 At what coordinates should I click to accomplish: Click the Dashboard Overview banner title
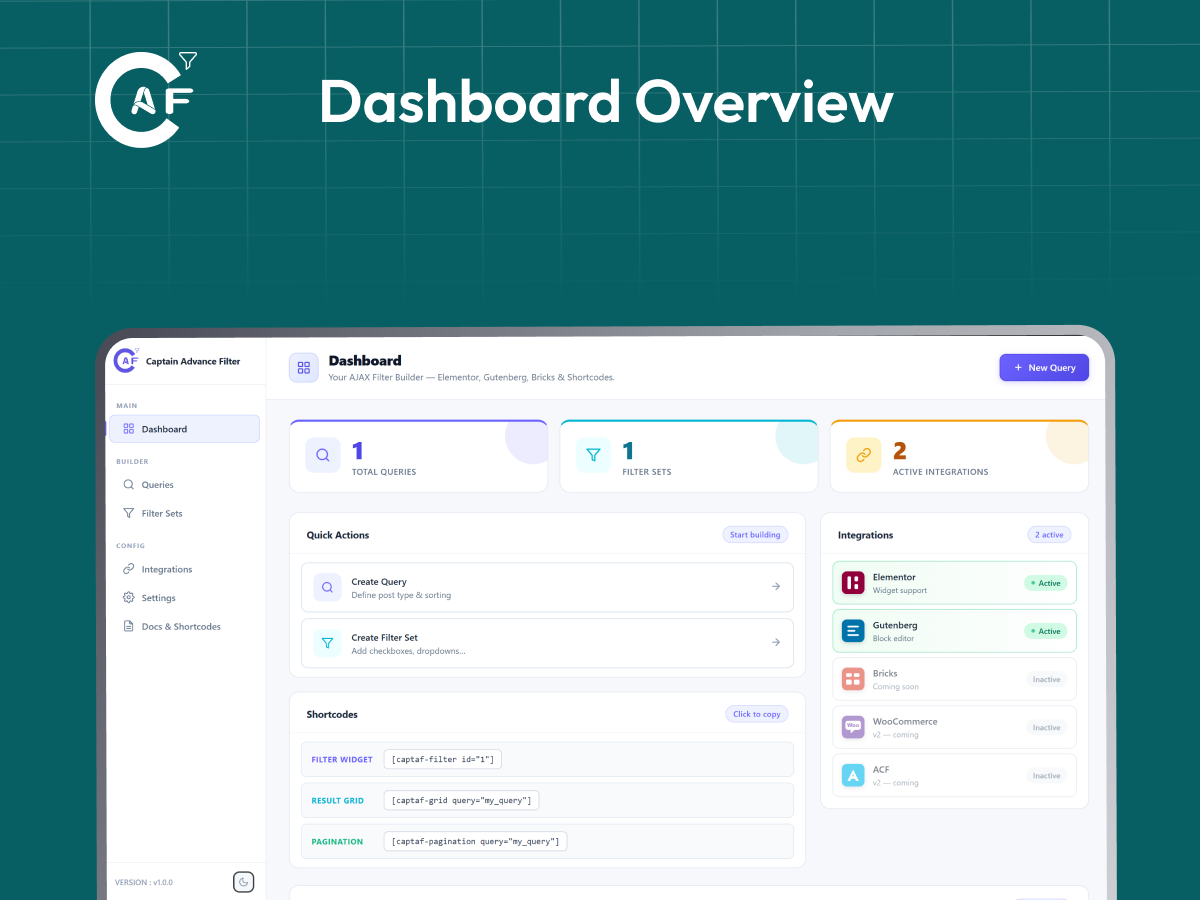(x=606, y=102)
